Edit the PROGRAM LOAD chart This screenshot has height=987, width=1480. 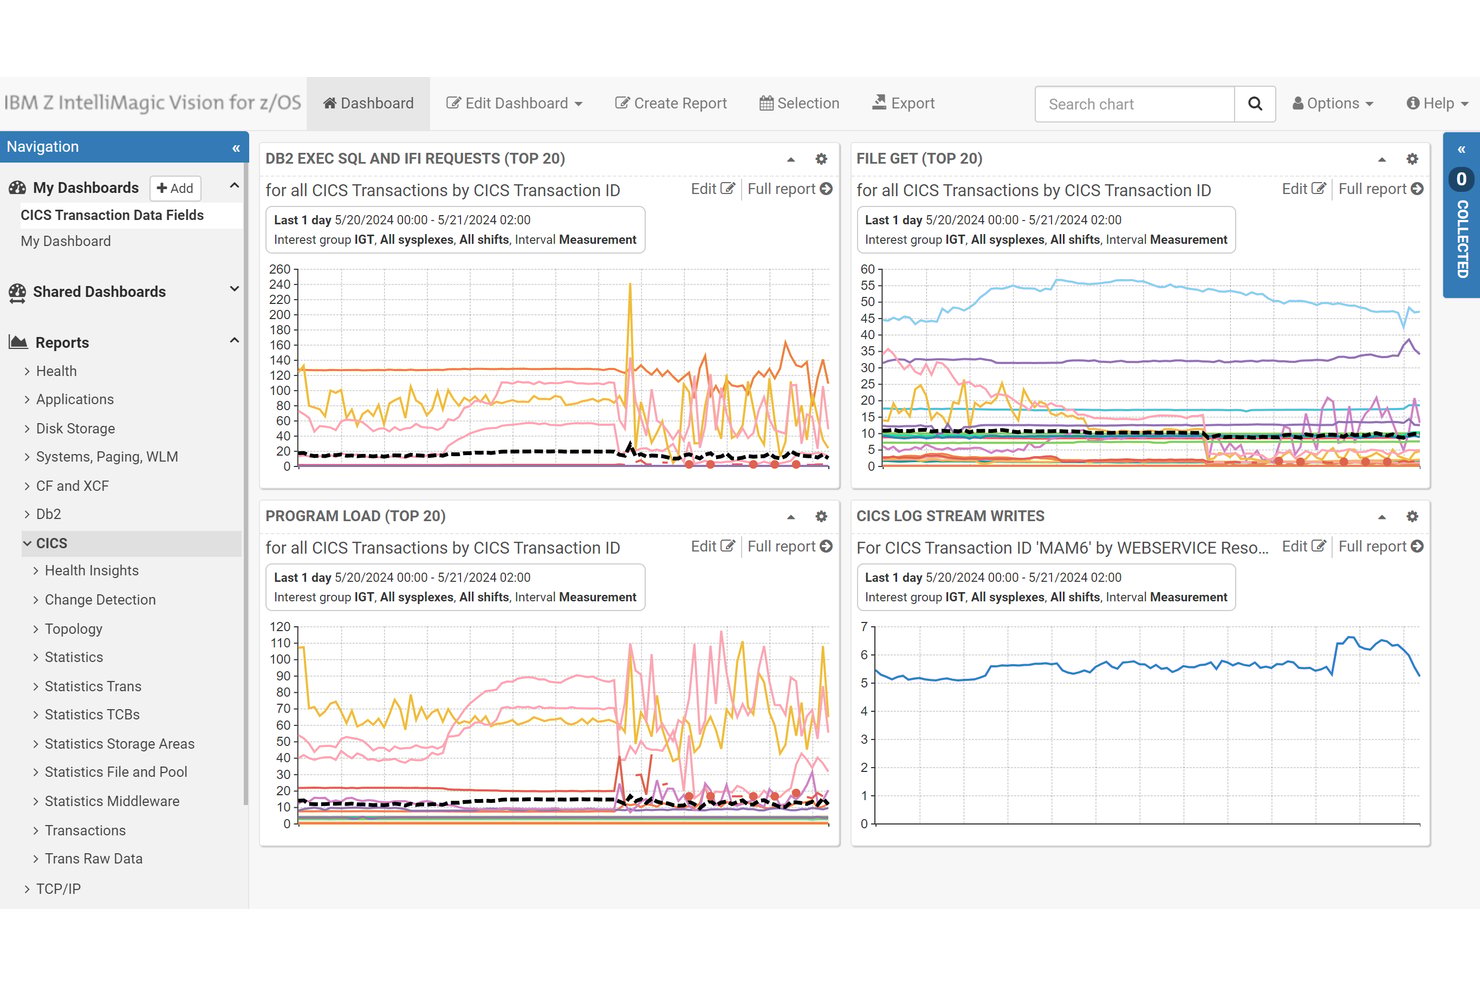tap(712, 546)
